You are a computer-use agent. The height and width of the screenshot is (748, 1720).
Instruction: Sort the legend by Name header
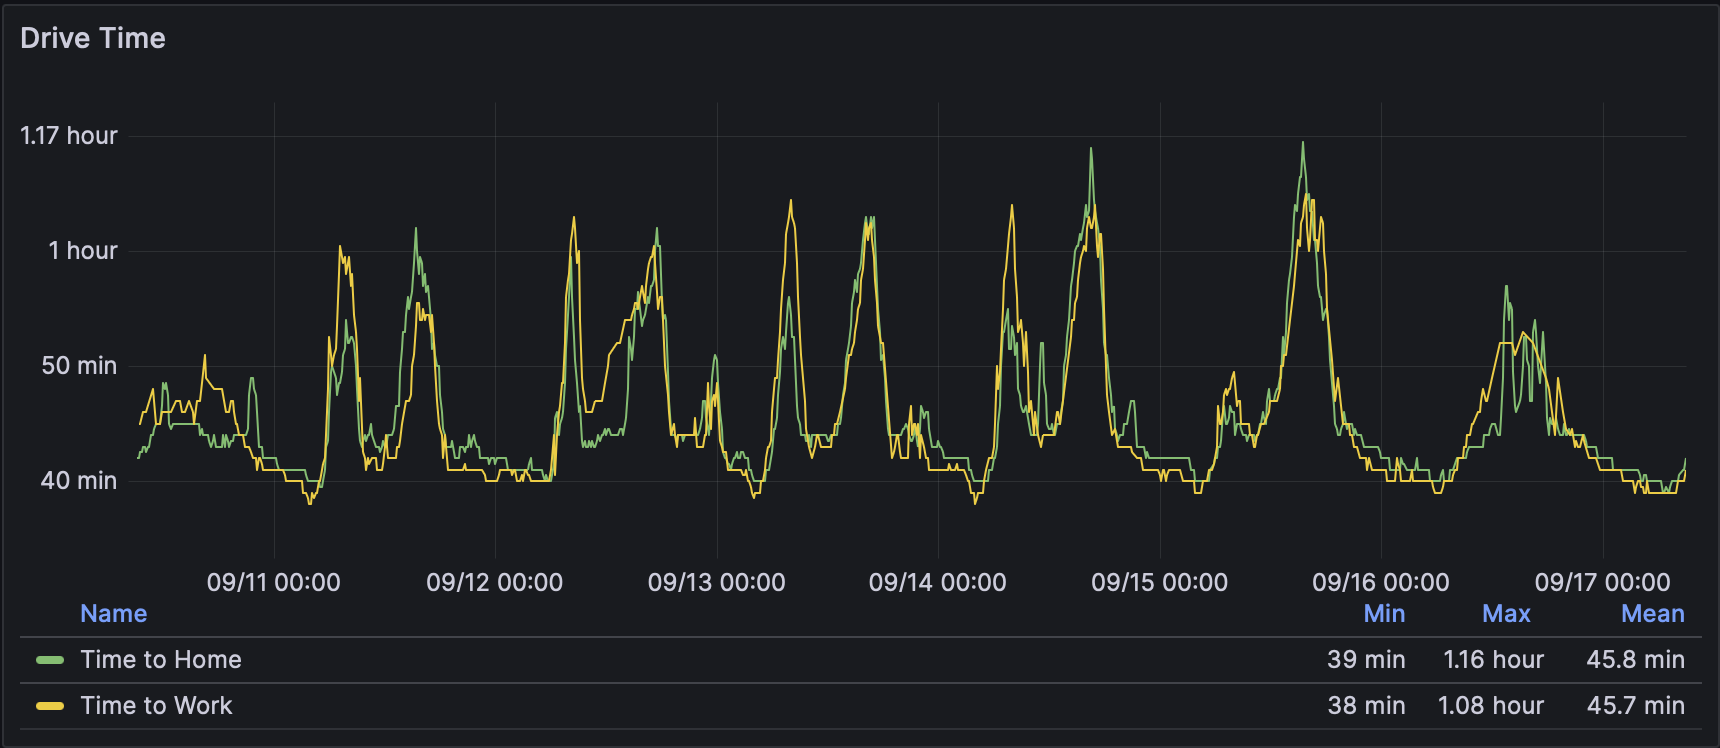(x=114, y=614)
